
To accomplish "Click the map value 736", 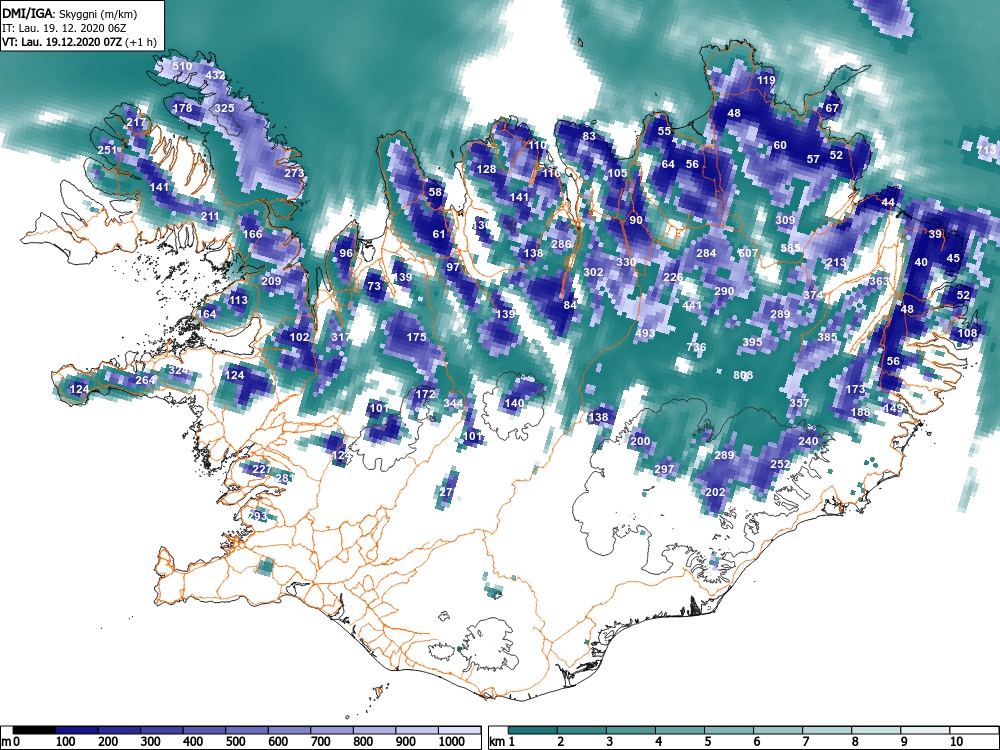I will click(696, 347).
